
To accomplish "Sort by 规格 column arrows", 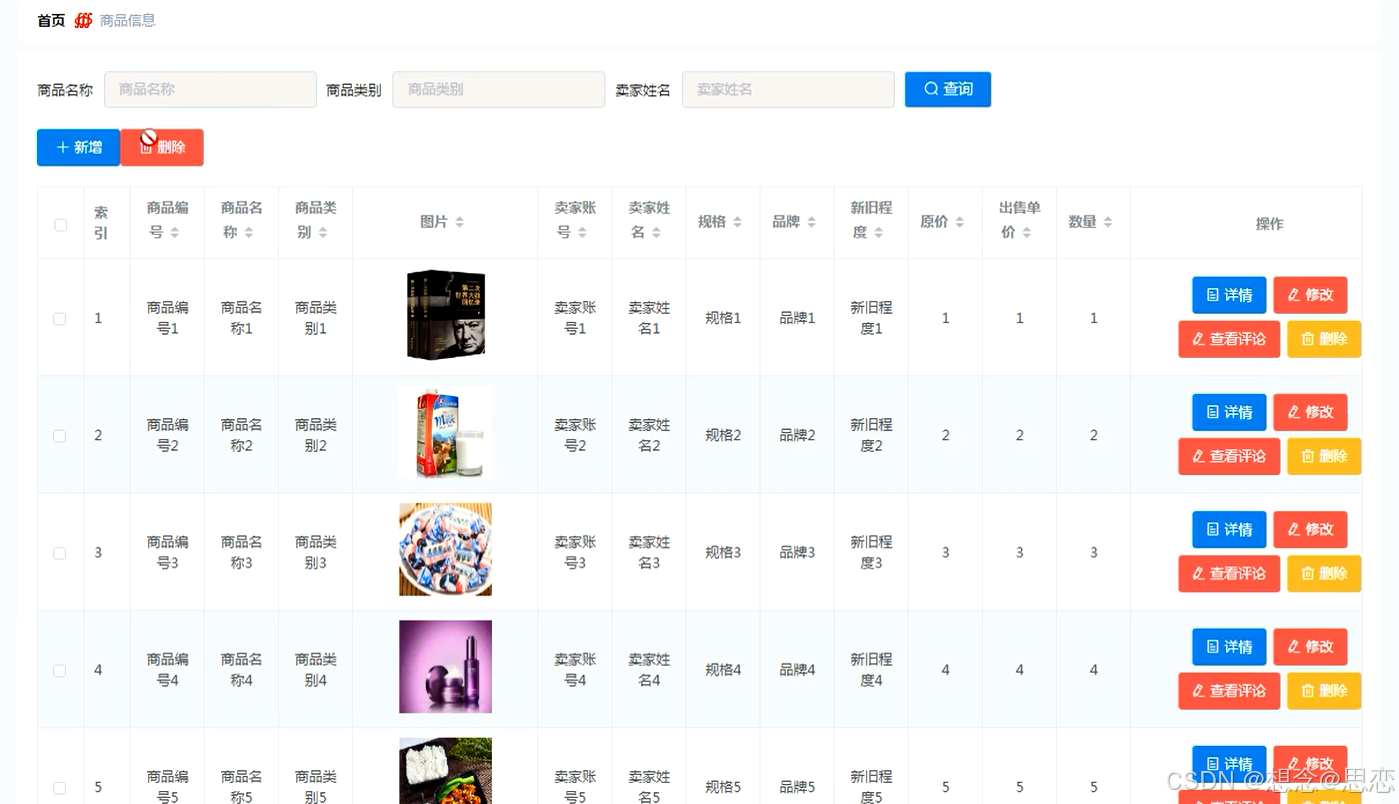I will tap(737, 222).
